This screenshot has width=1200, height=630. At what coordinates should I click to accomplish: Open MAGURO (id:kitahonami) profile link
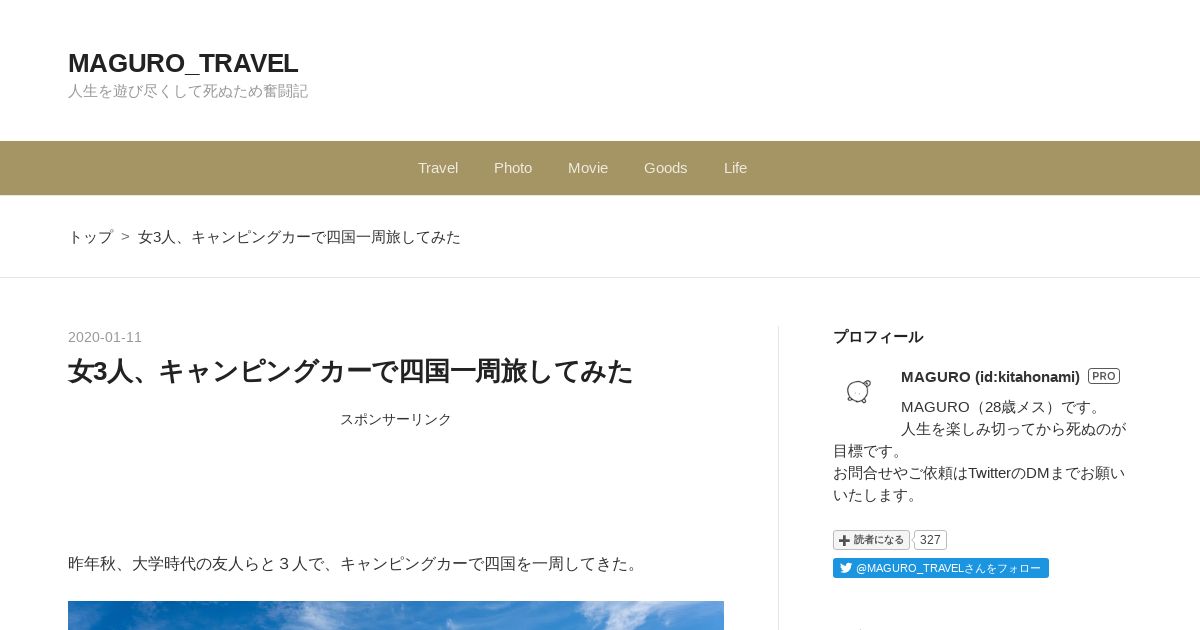point(990,377)
